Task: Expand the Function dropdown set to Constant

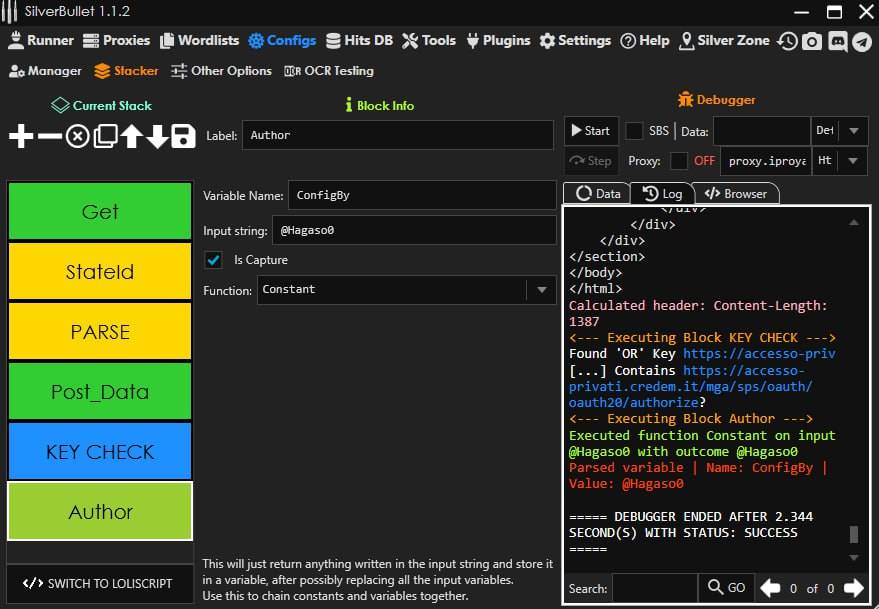Action: 541,290
